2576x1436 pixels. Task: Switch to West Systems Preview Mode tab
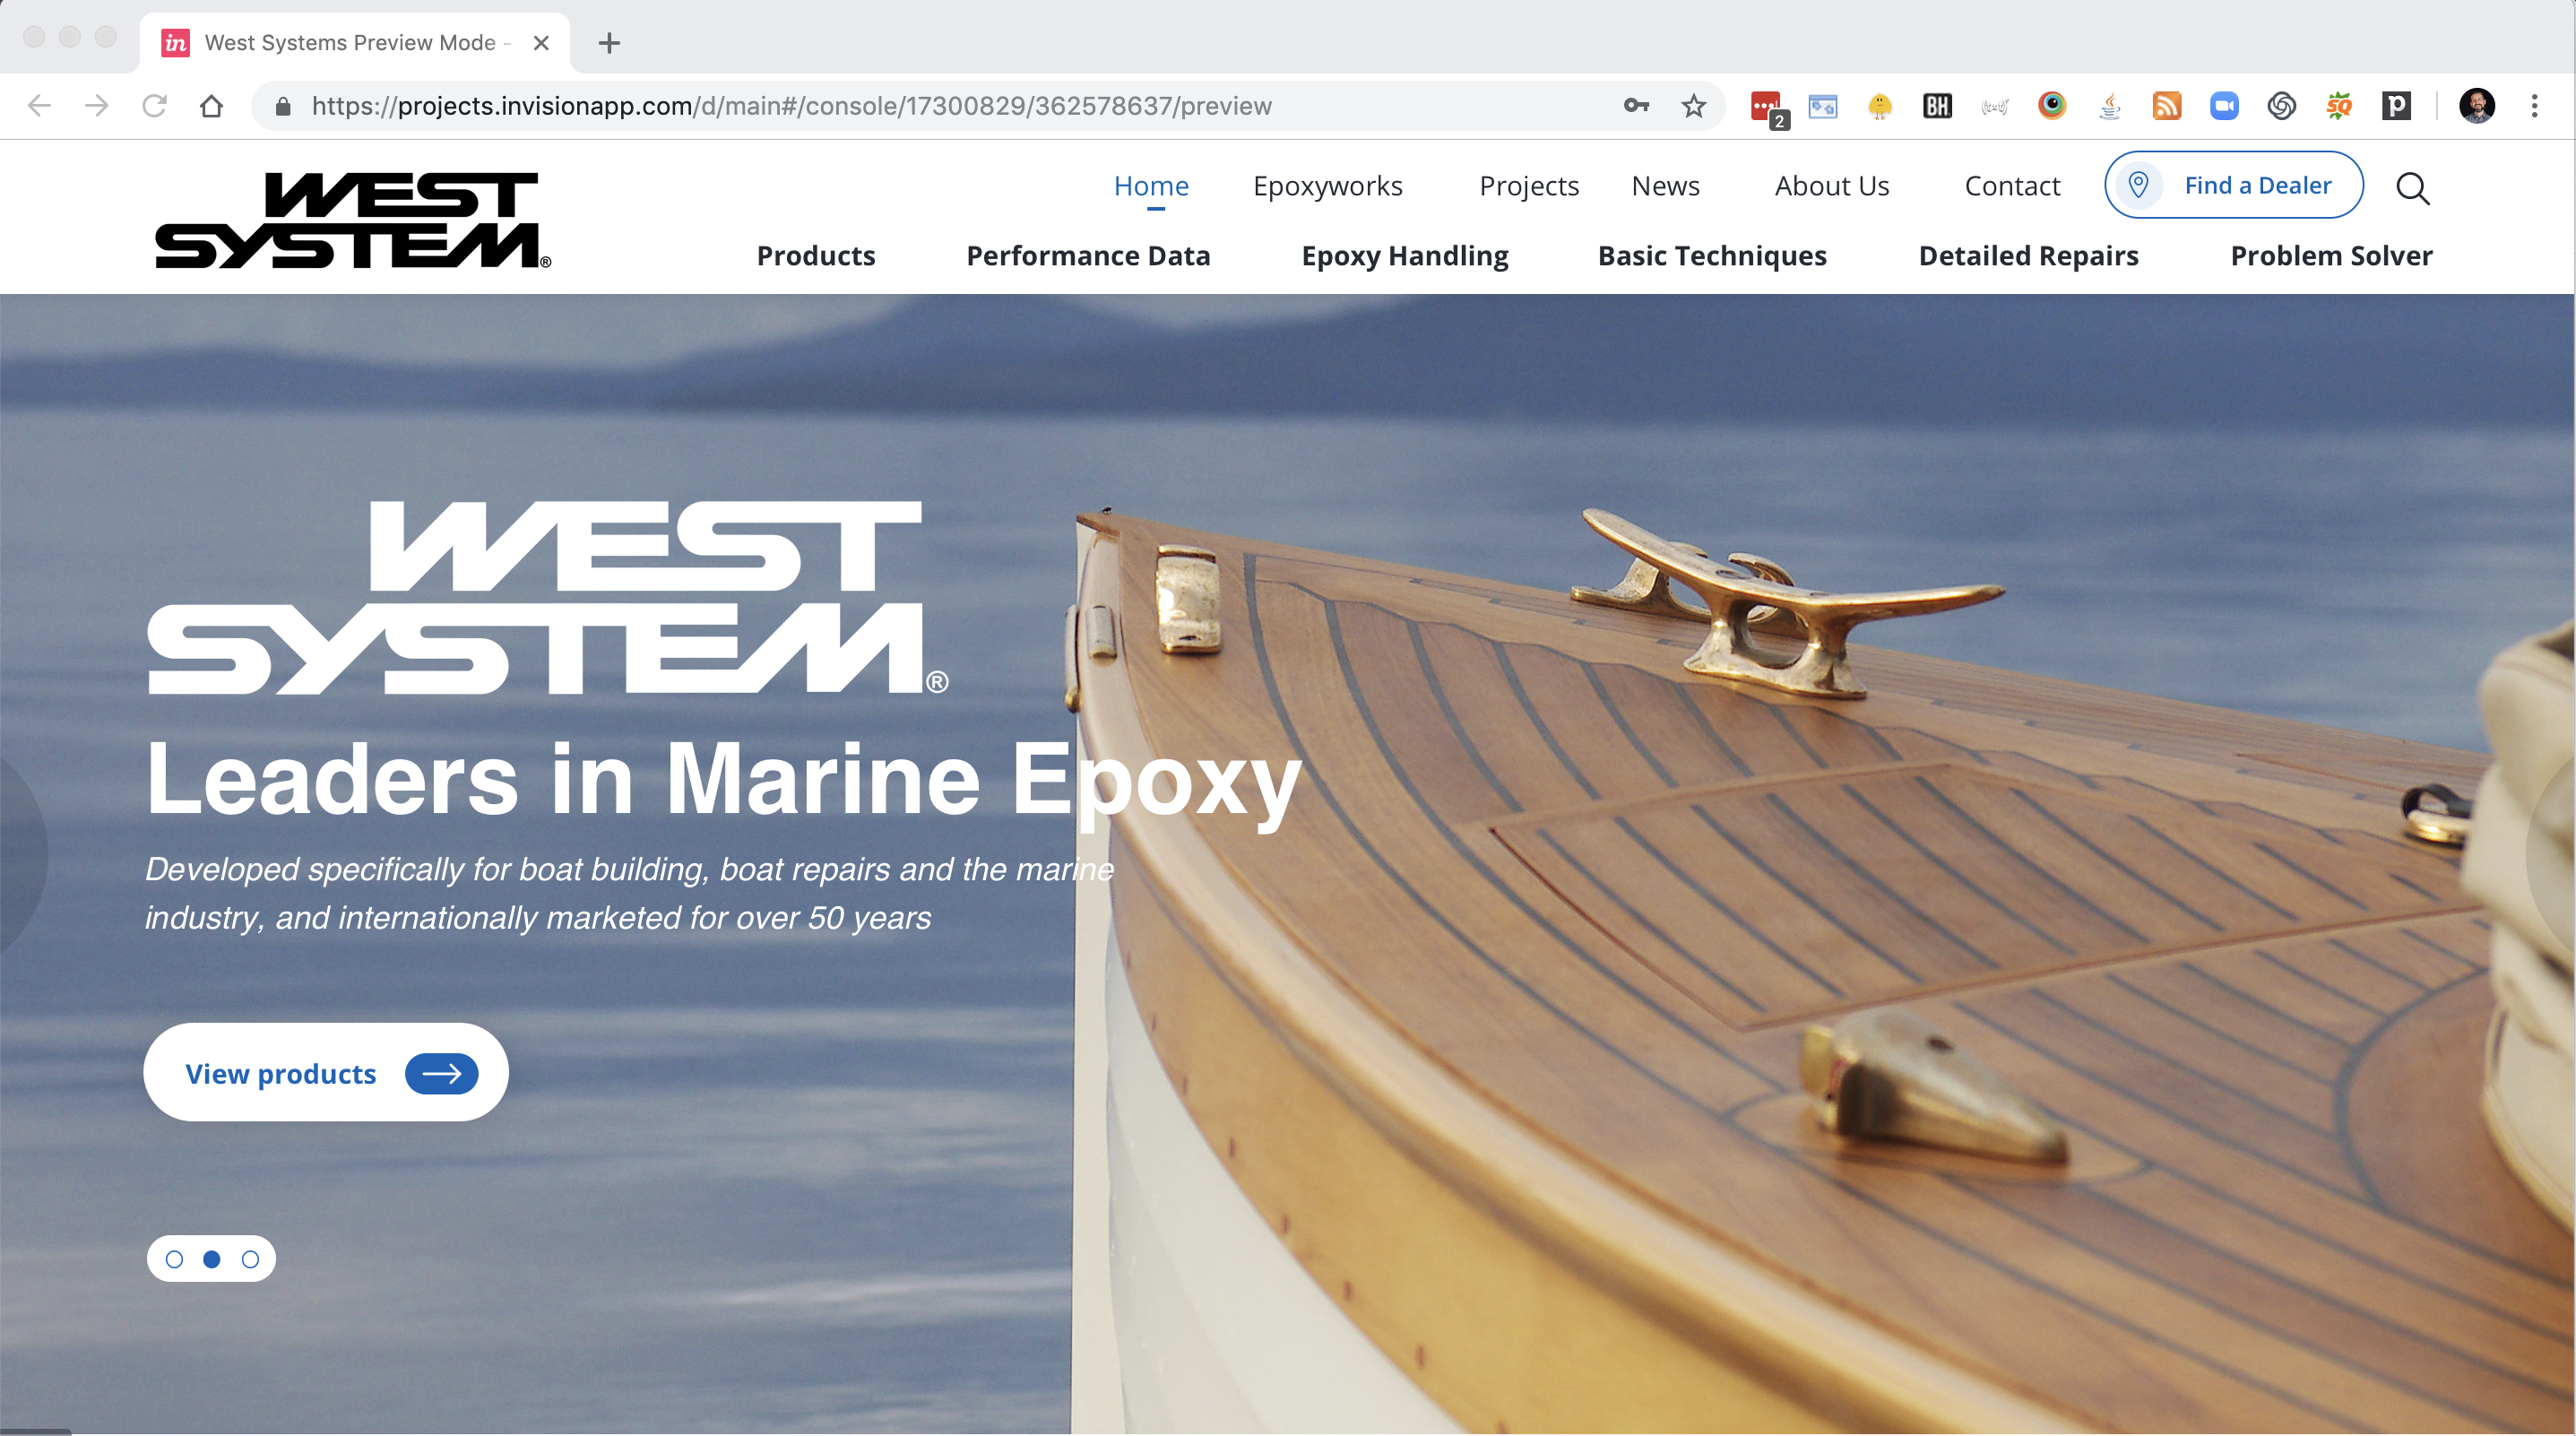coord(350,43)
